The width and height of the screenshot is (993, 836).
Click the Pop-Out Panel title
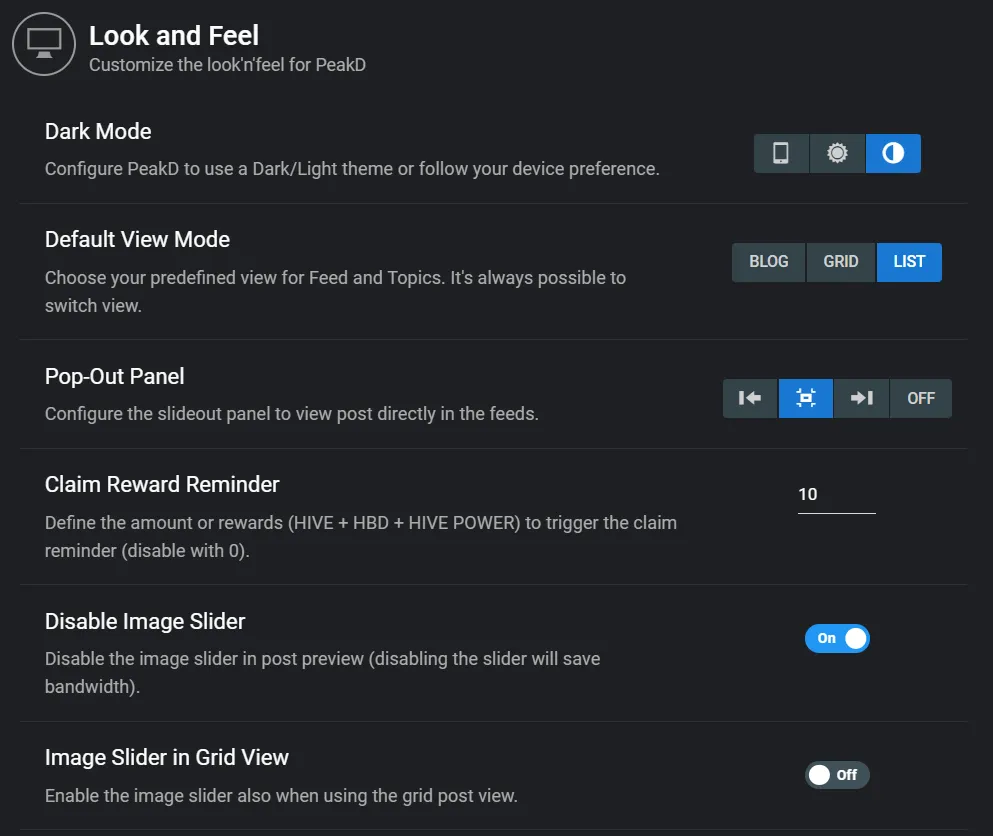pyautogui.click(x=115, y=377)
